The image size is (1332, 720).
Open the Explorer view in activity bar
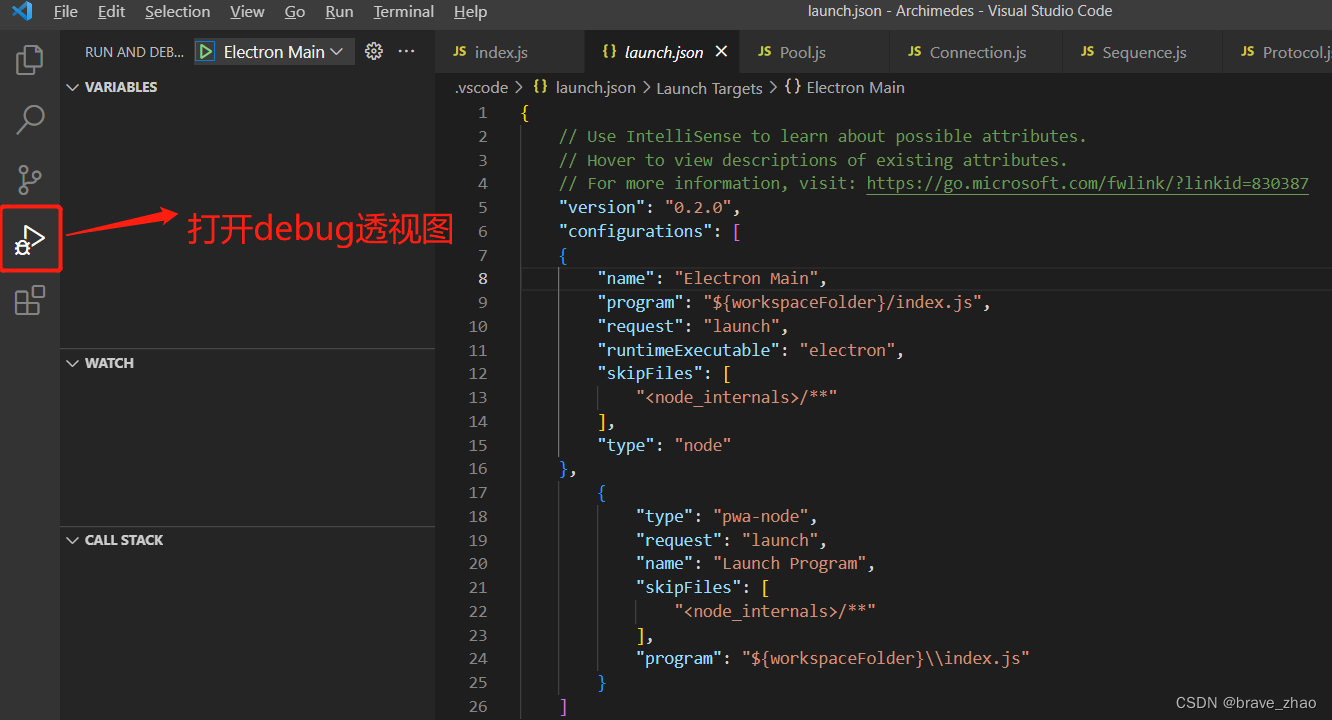(x=30, y=59)
